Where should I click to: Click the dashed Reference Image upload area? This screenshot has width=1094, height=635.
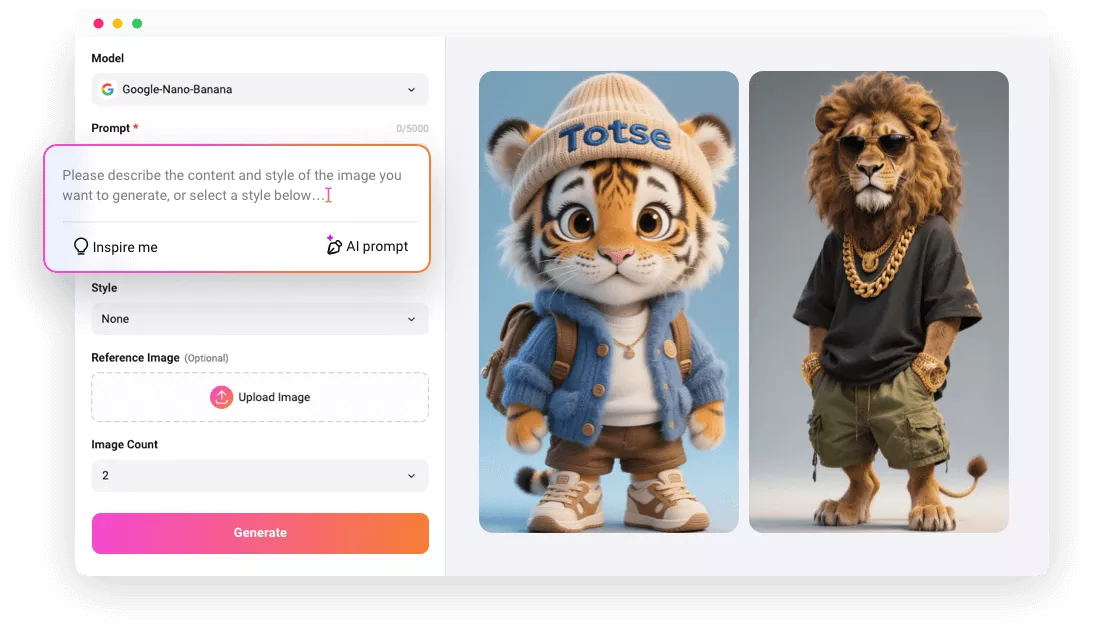pyautogui.click(x=260, y=397)
